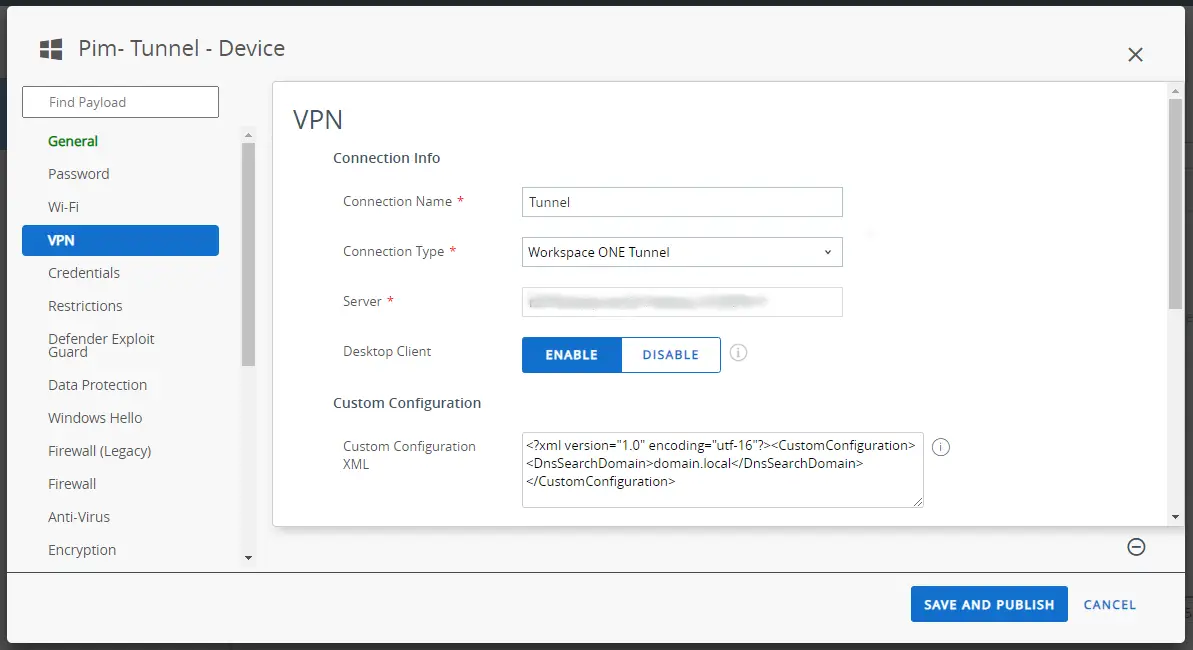Click the Windows logo icon beside profile title
1193x650 pixels.
[51, 49]
